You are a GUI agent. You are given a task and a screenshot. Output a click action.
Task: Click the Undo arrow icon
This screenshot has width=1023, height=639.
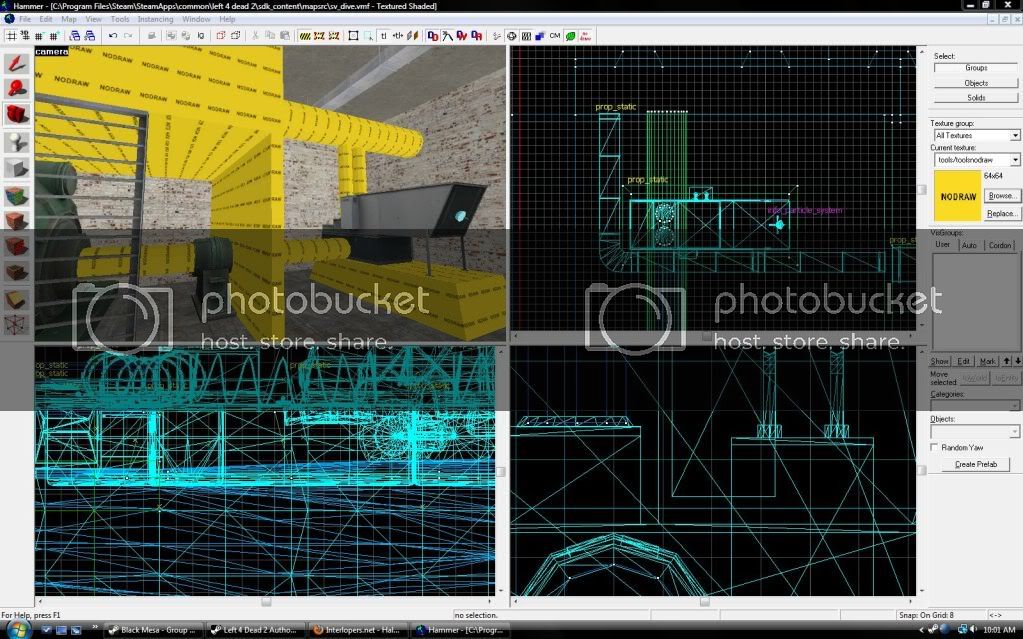(113, 36)
